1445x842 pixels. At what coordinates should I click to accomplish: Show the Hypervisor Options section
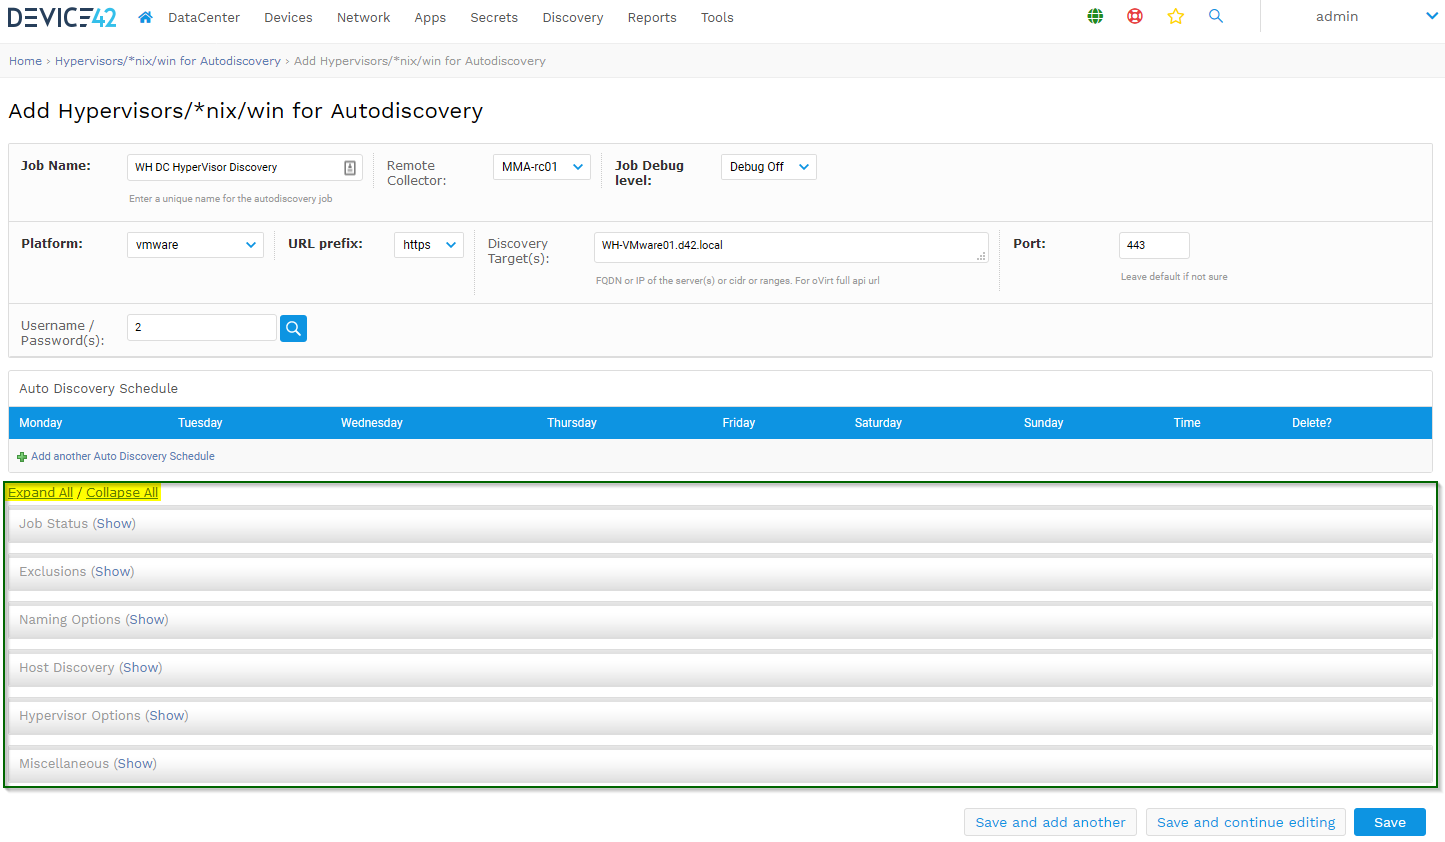click(x=166, y=715)
